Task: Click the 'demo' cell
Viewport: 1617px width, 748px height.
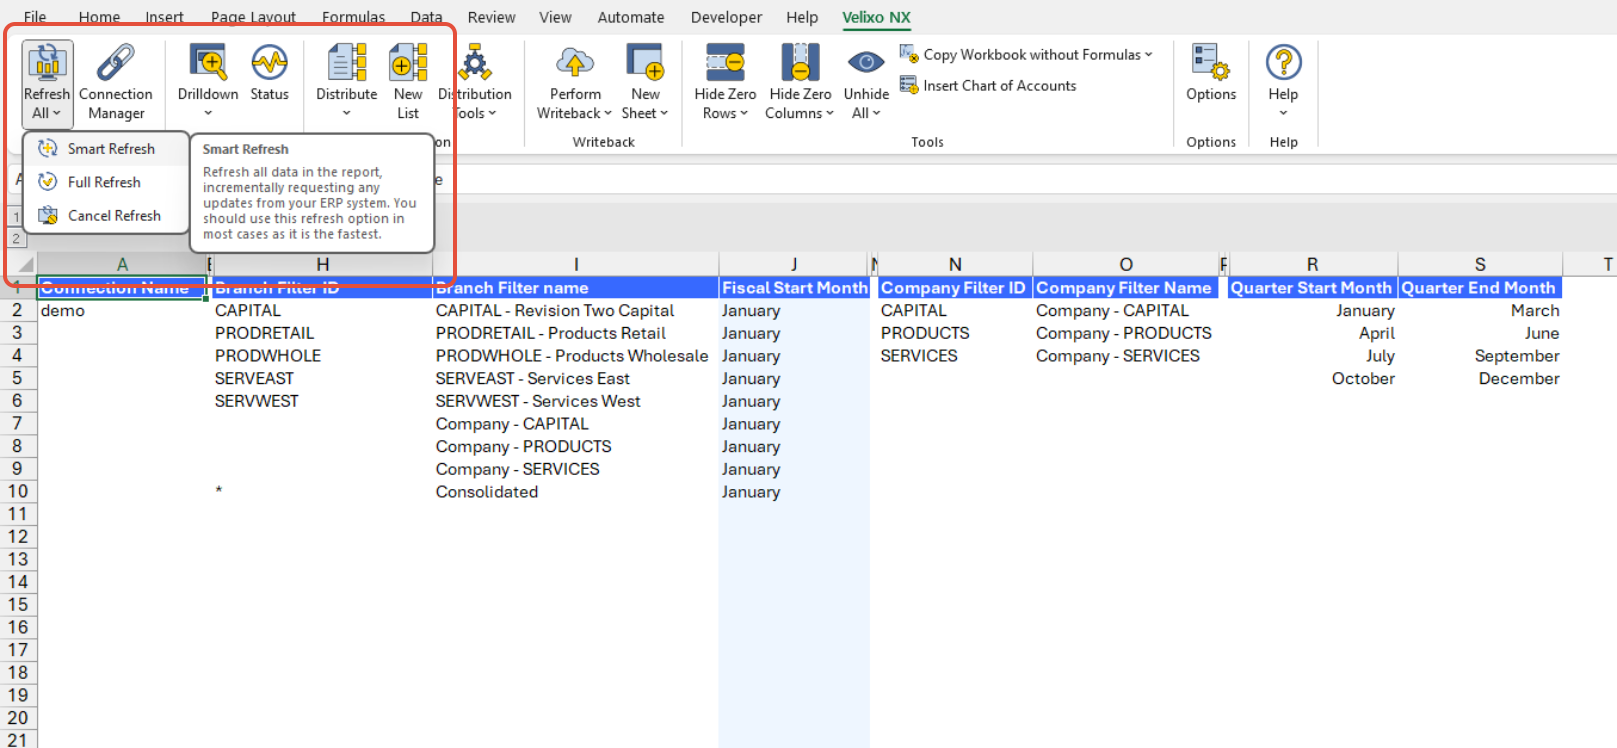Action: (x=122, y=311)
